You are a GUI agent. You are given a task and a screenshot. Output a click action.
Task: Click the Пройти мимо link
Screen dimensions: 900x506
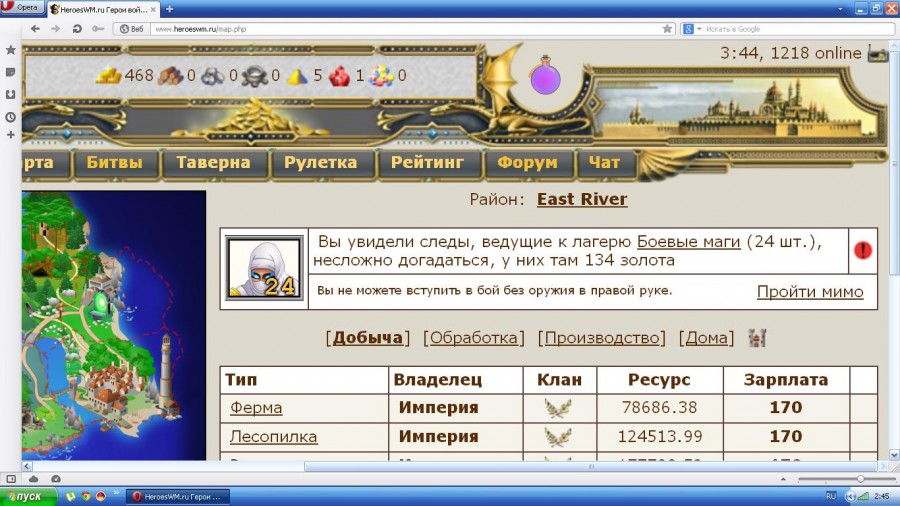(x=810, y=291)
